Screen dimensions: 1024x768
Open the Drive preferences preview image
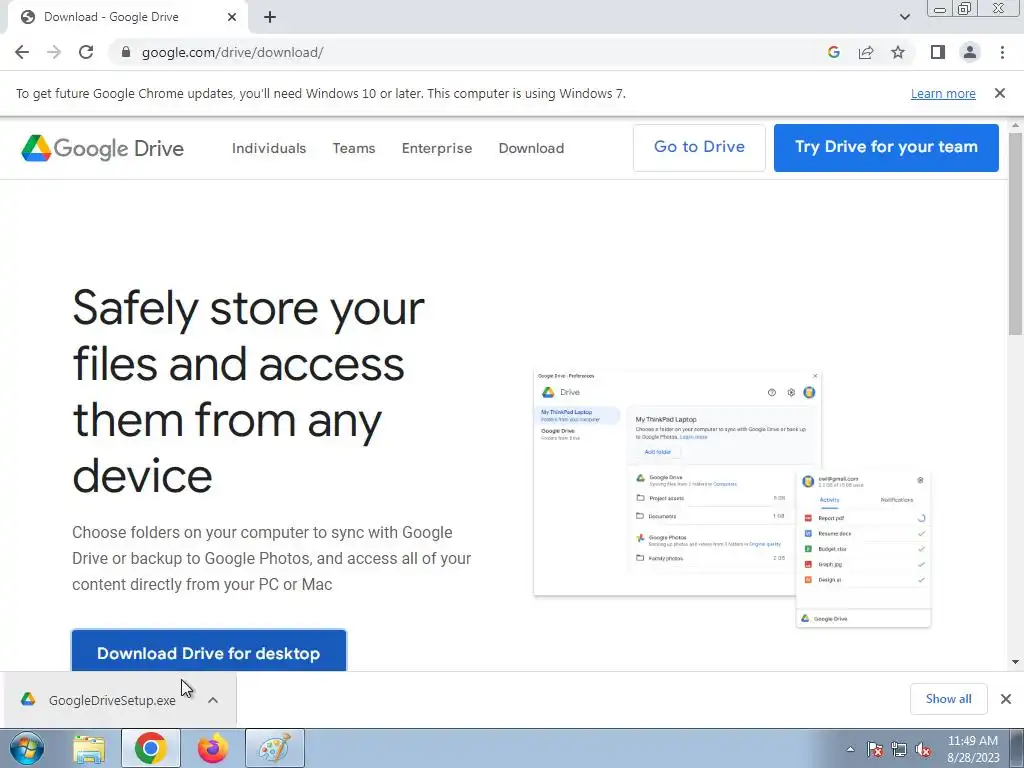click(732, 500)
